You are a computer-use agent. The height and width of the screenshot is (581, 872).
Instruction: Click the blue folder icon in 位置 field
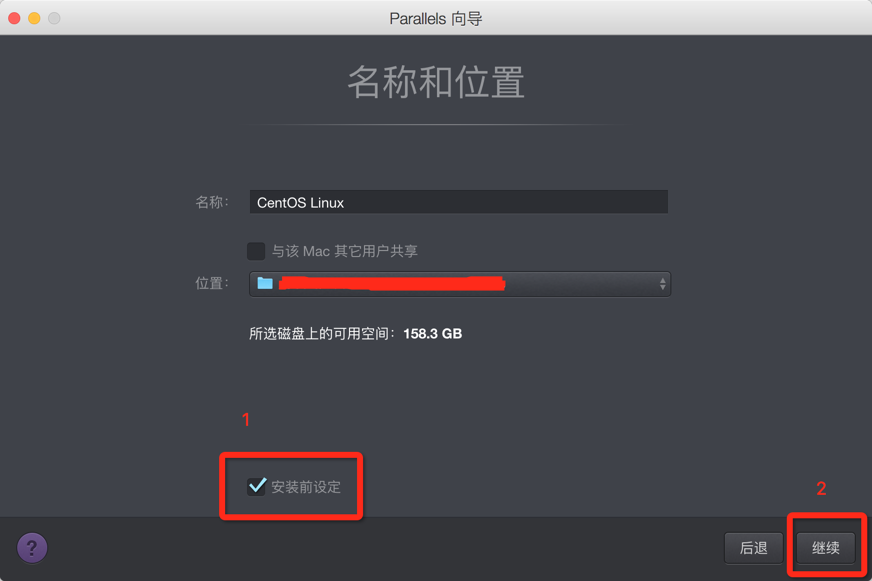(x=265, y=284)
